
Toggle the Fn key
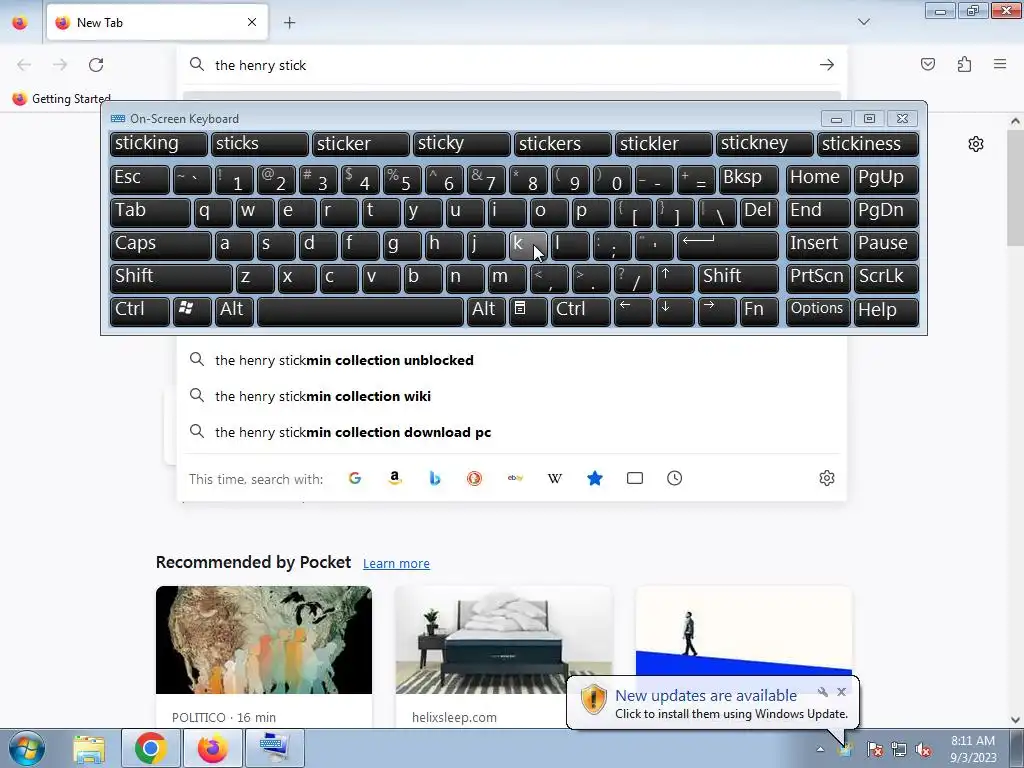[759, 312]
